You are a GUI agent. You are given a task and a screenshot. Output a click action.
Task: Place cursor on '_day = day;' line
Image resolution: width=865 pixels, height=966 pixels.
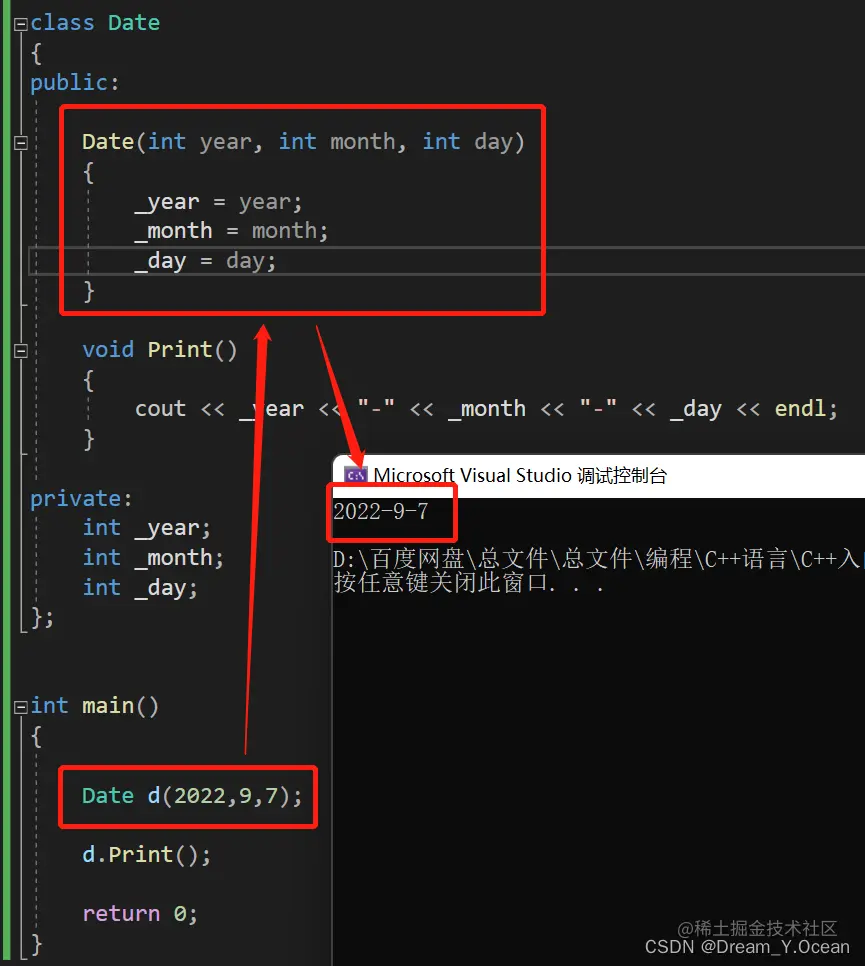[x=206, y=261]
